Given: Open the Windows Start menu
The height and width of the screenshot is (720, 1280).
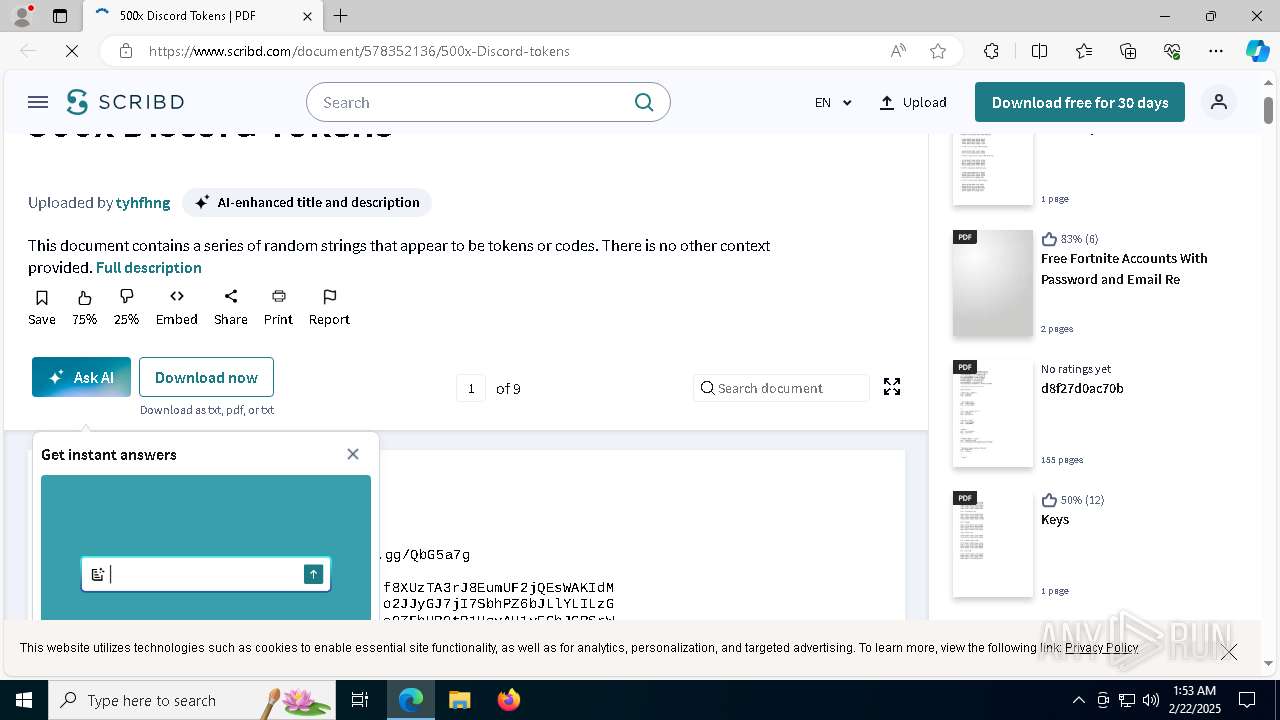Looking at the screenshot, I should coord(24,700).
